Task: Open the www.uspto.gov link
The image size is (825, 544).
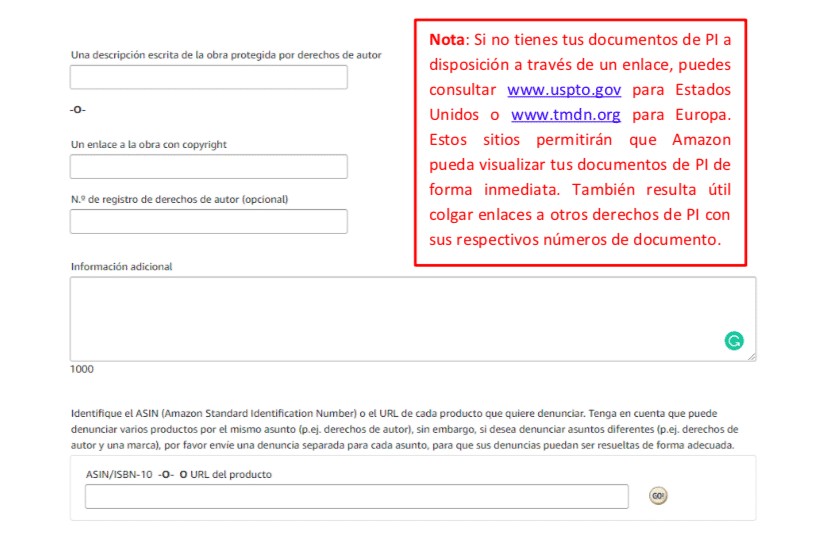Action: tap(564, 90)
